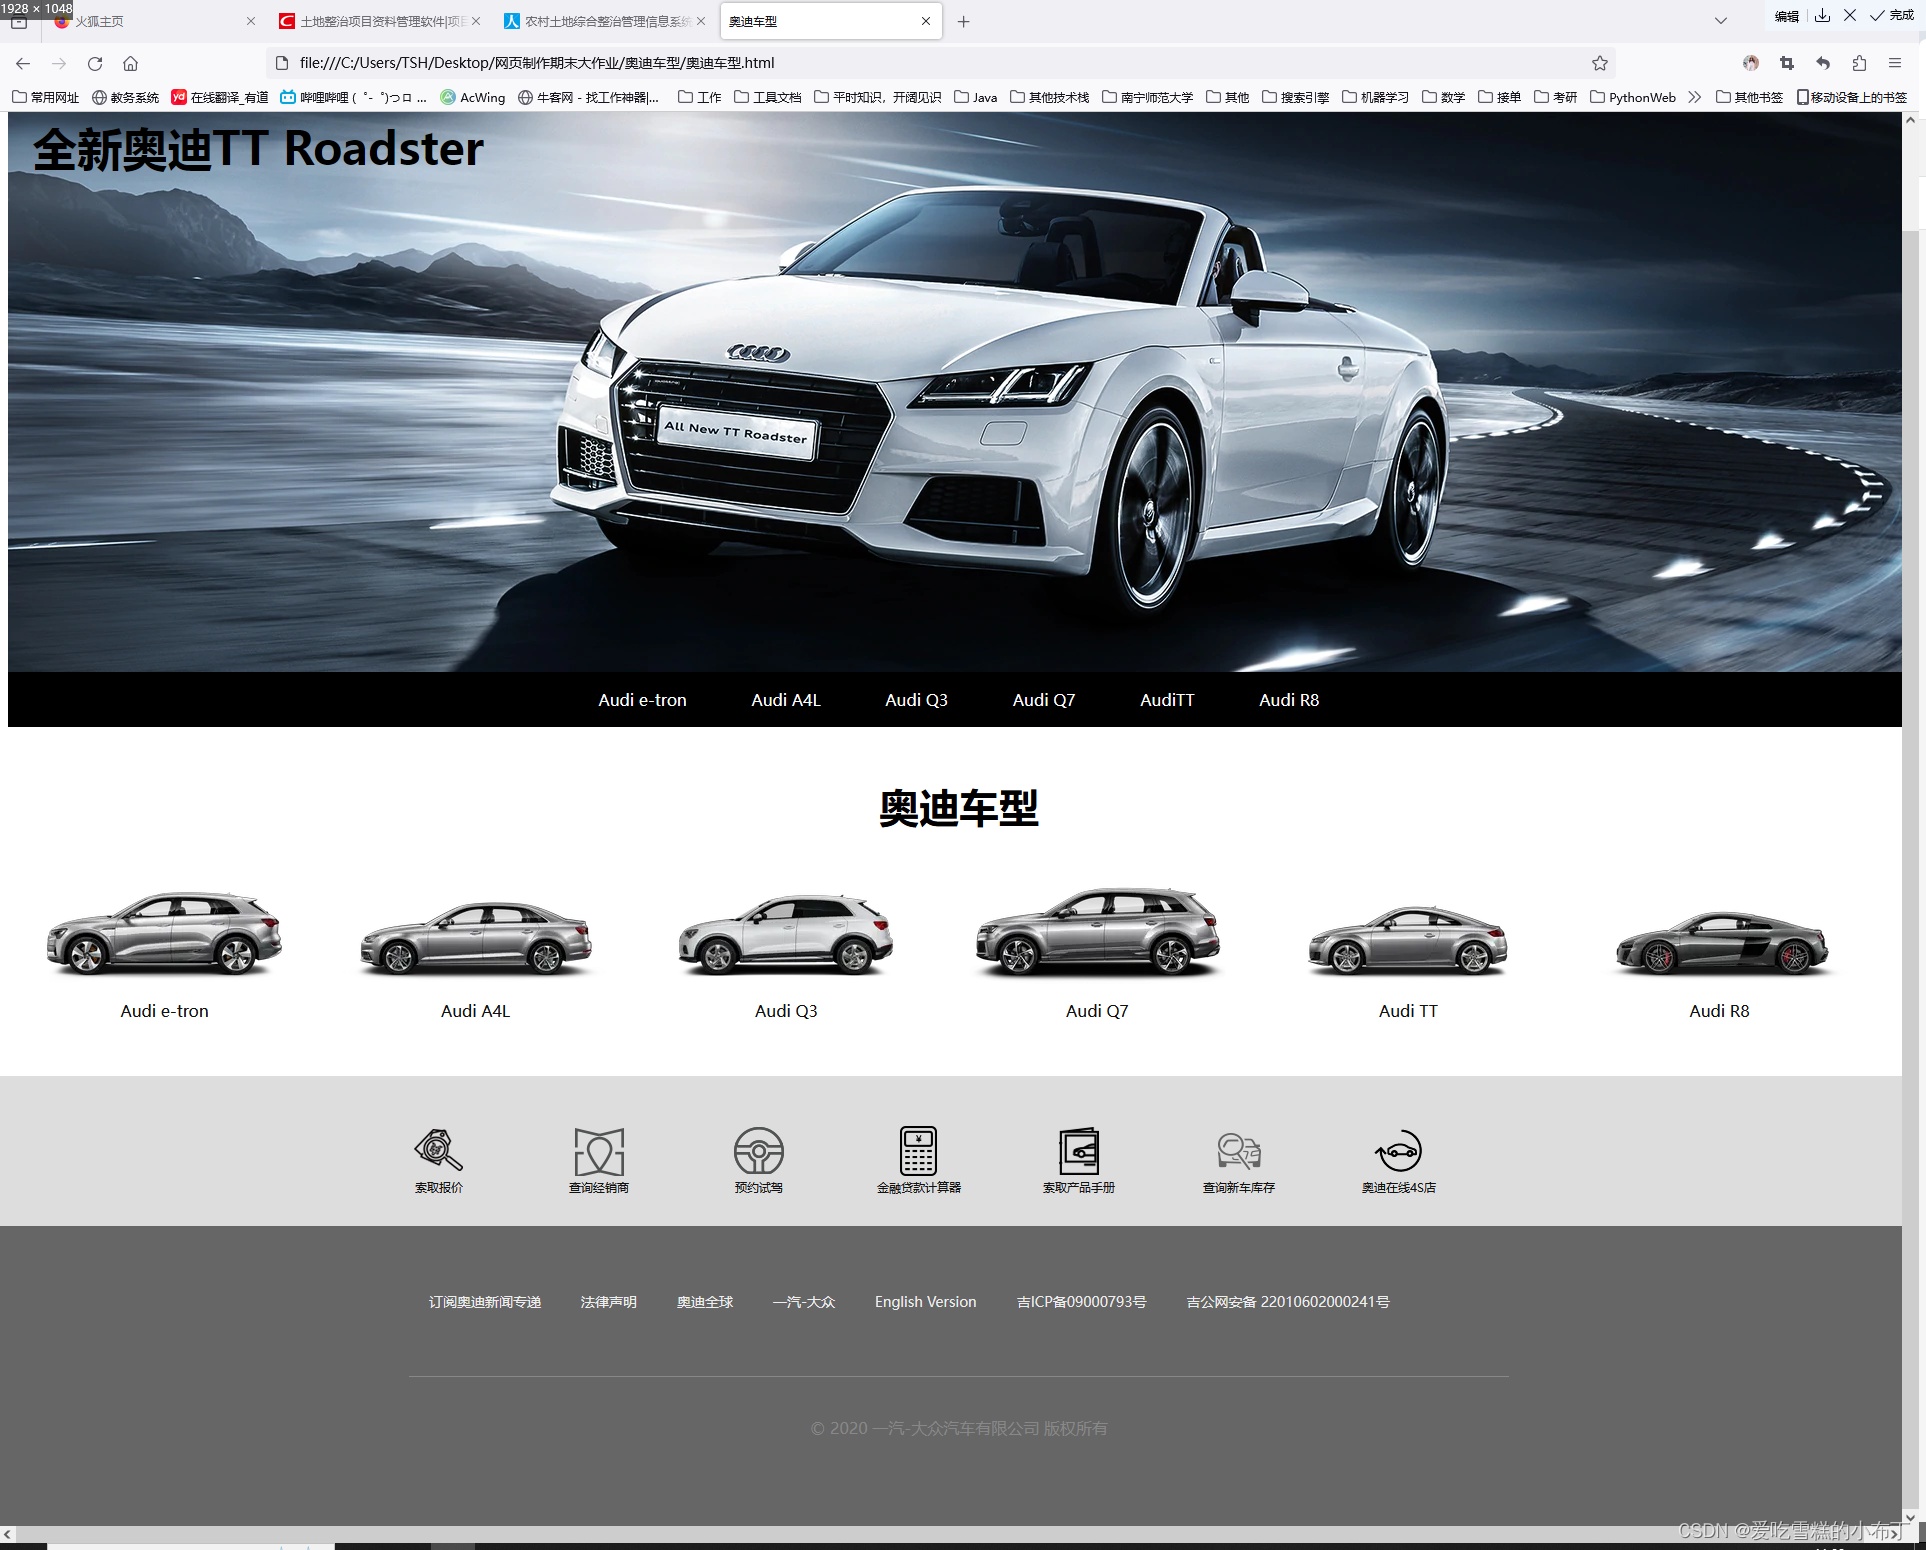Reload the page with refresh button
The image size is (1926, 1550).
click(95, 63)
